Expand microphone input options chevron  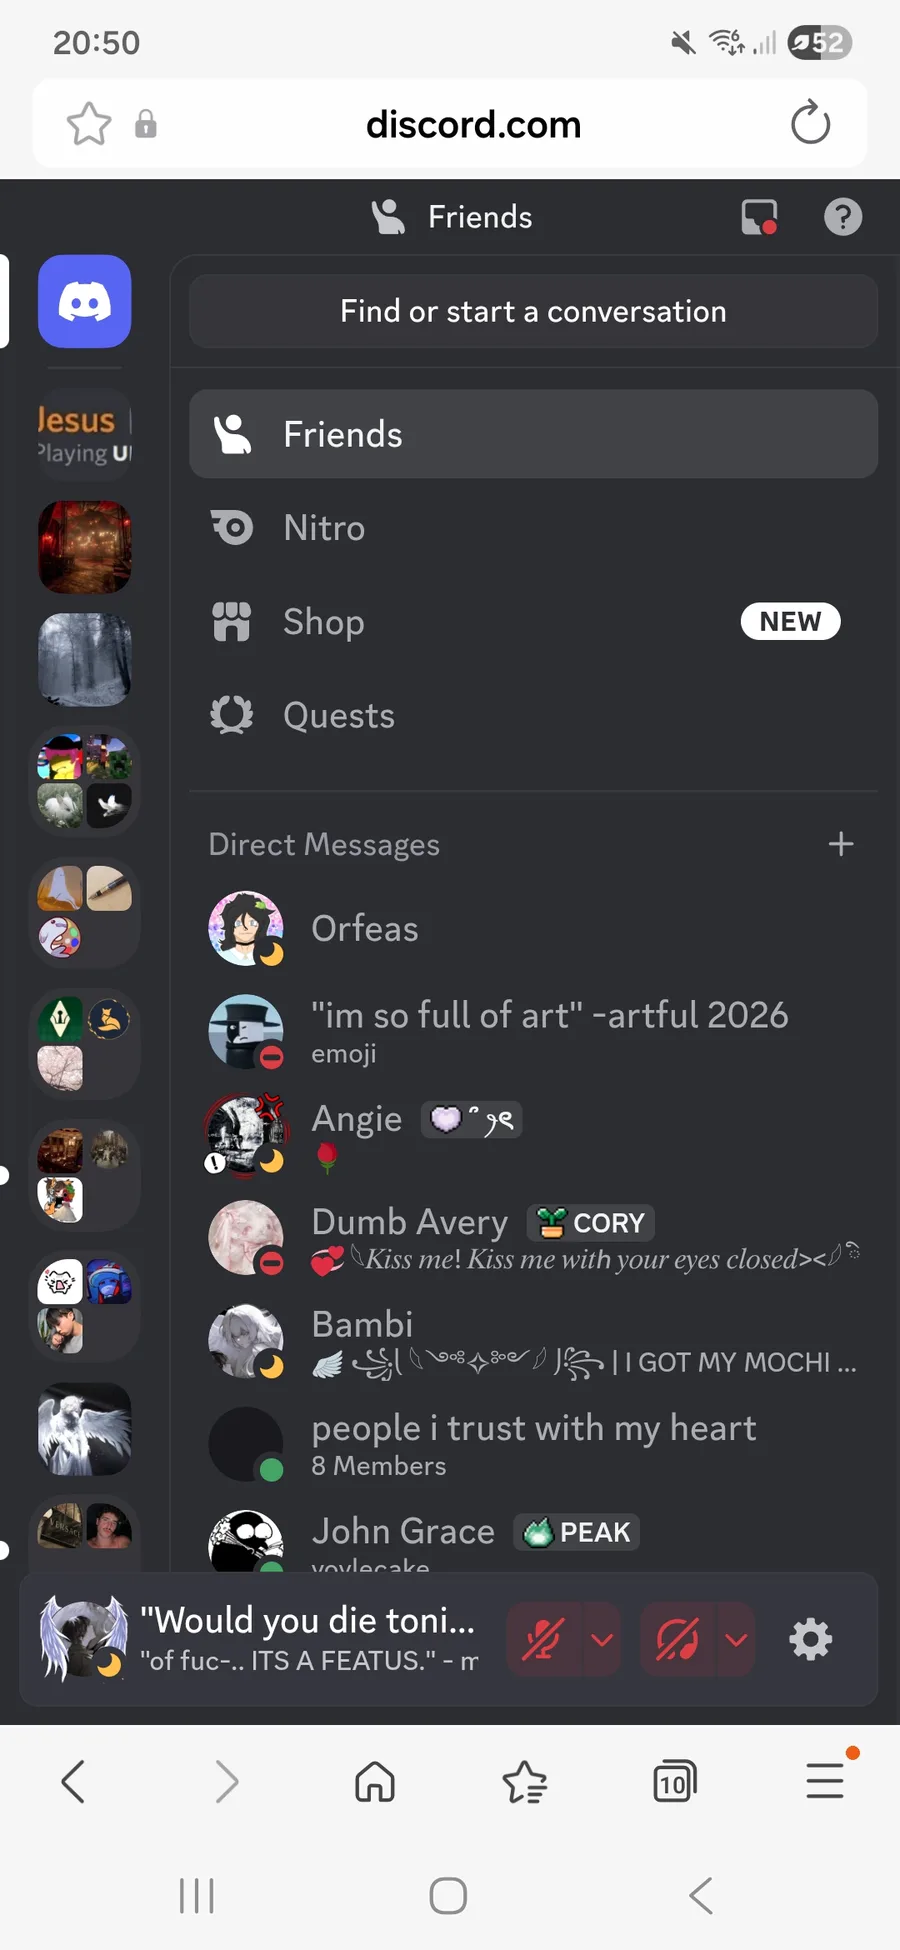[x=602, y=1639]
